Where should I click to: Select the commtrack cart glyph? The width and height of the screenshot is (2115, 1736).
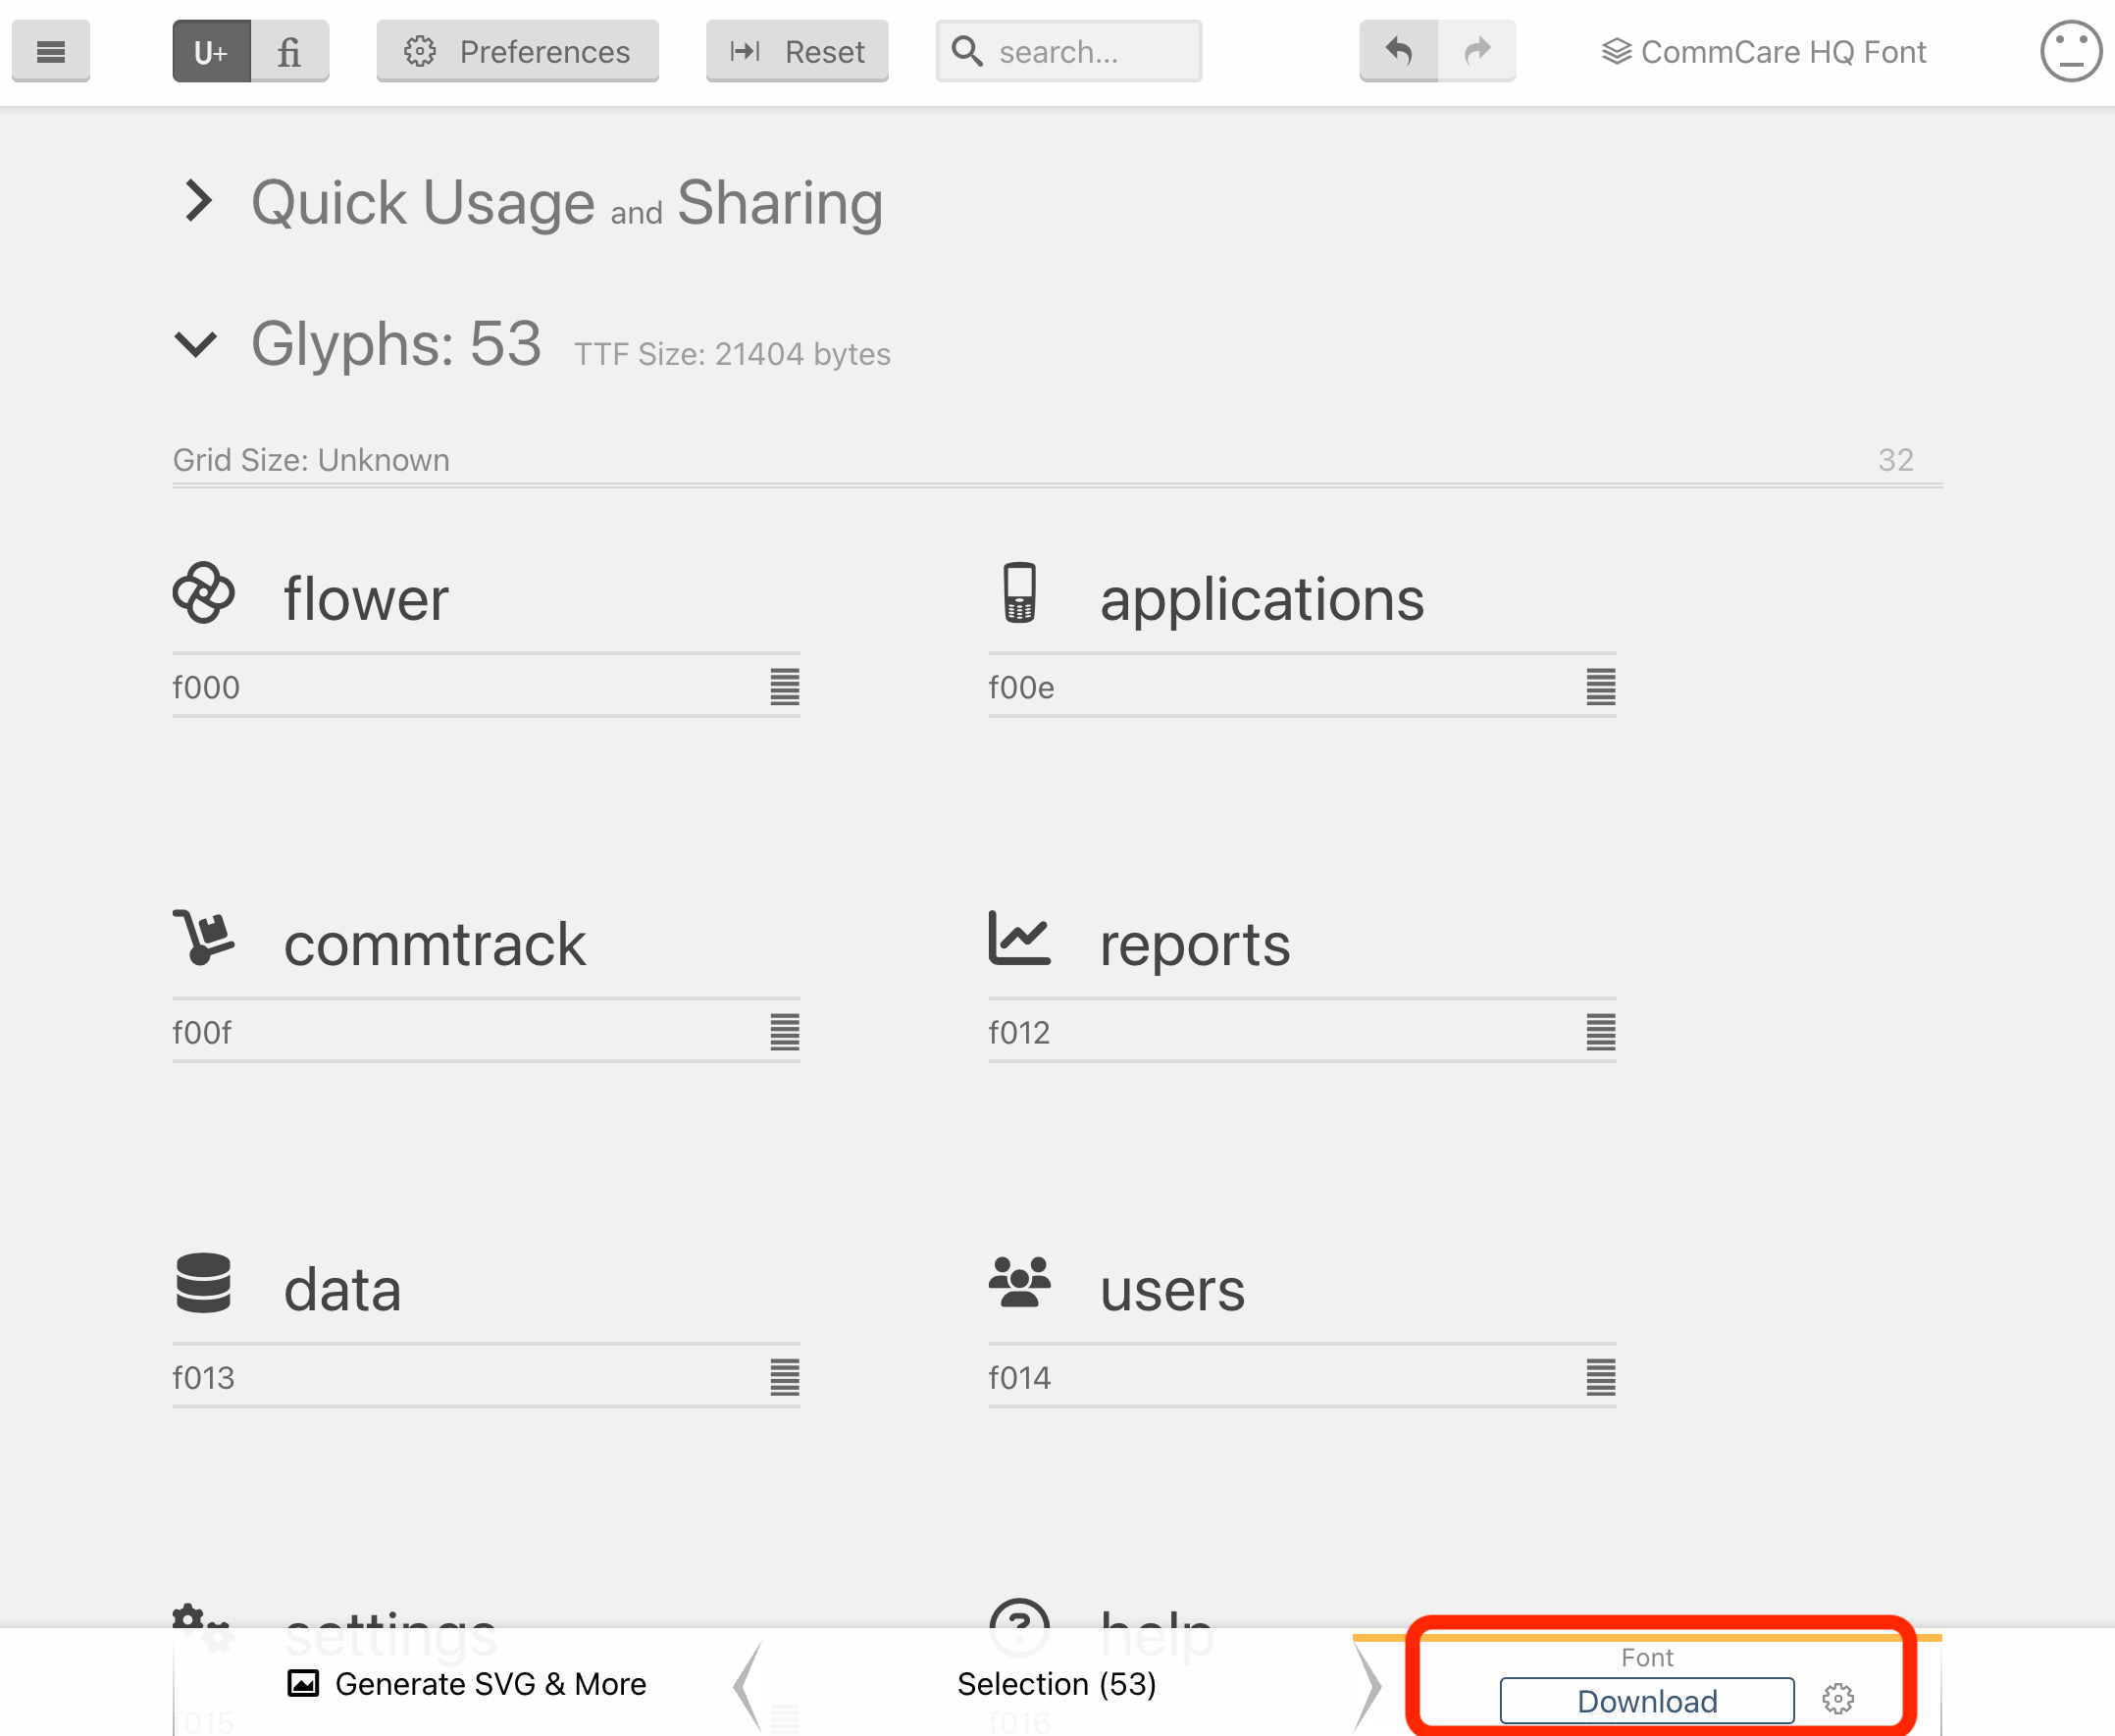pyautogui.click(x=204, y=937)
